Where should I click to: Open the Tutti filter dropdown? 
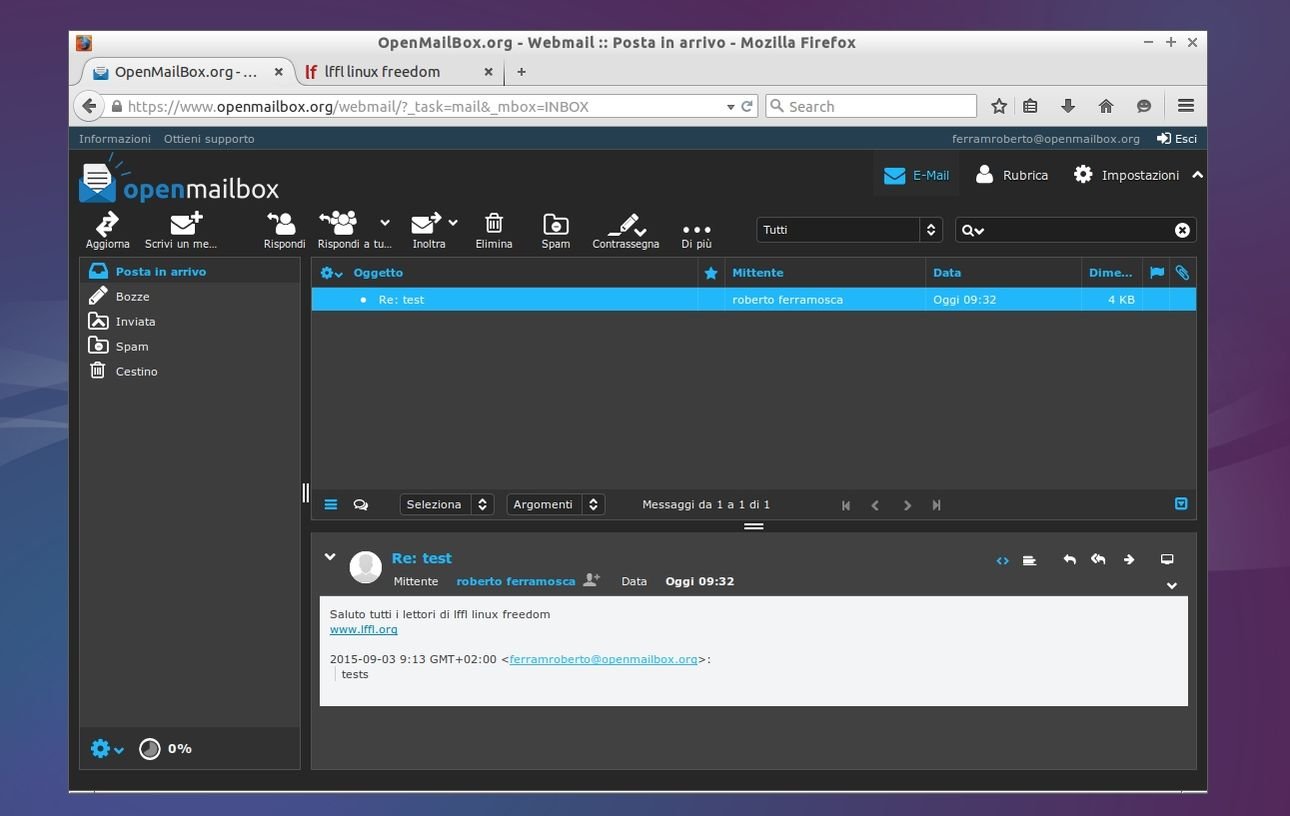848,230
